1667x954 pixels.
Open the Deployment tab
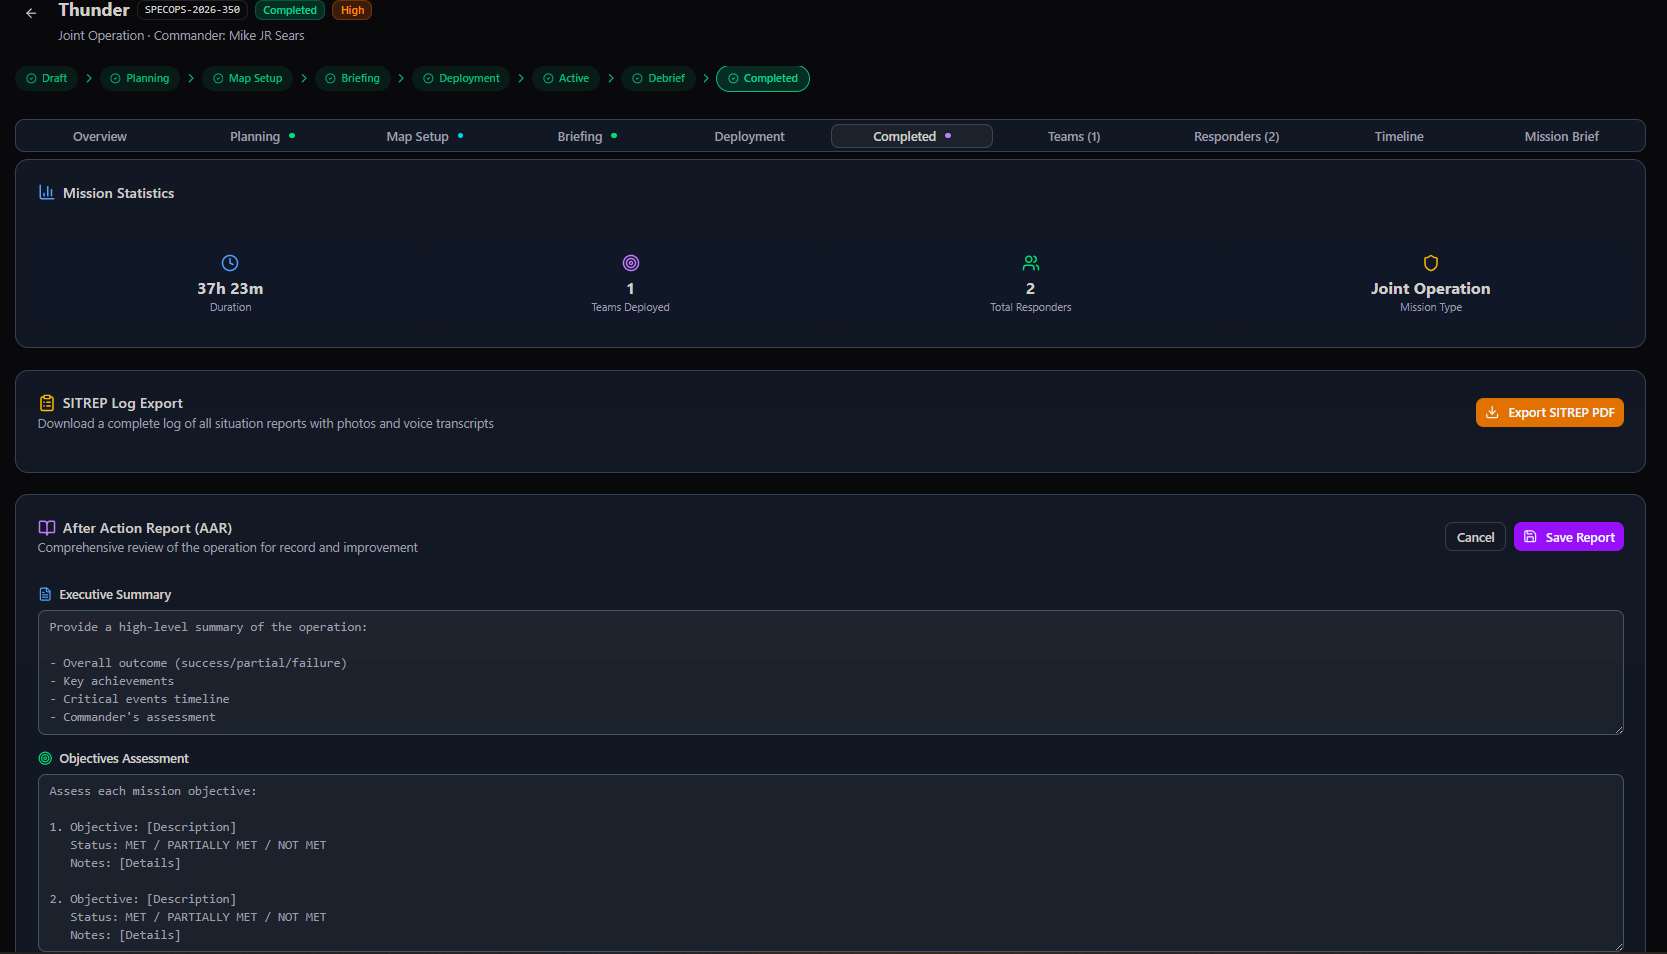(x=749, y=136)
